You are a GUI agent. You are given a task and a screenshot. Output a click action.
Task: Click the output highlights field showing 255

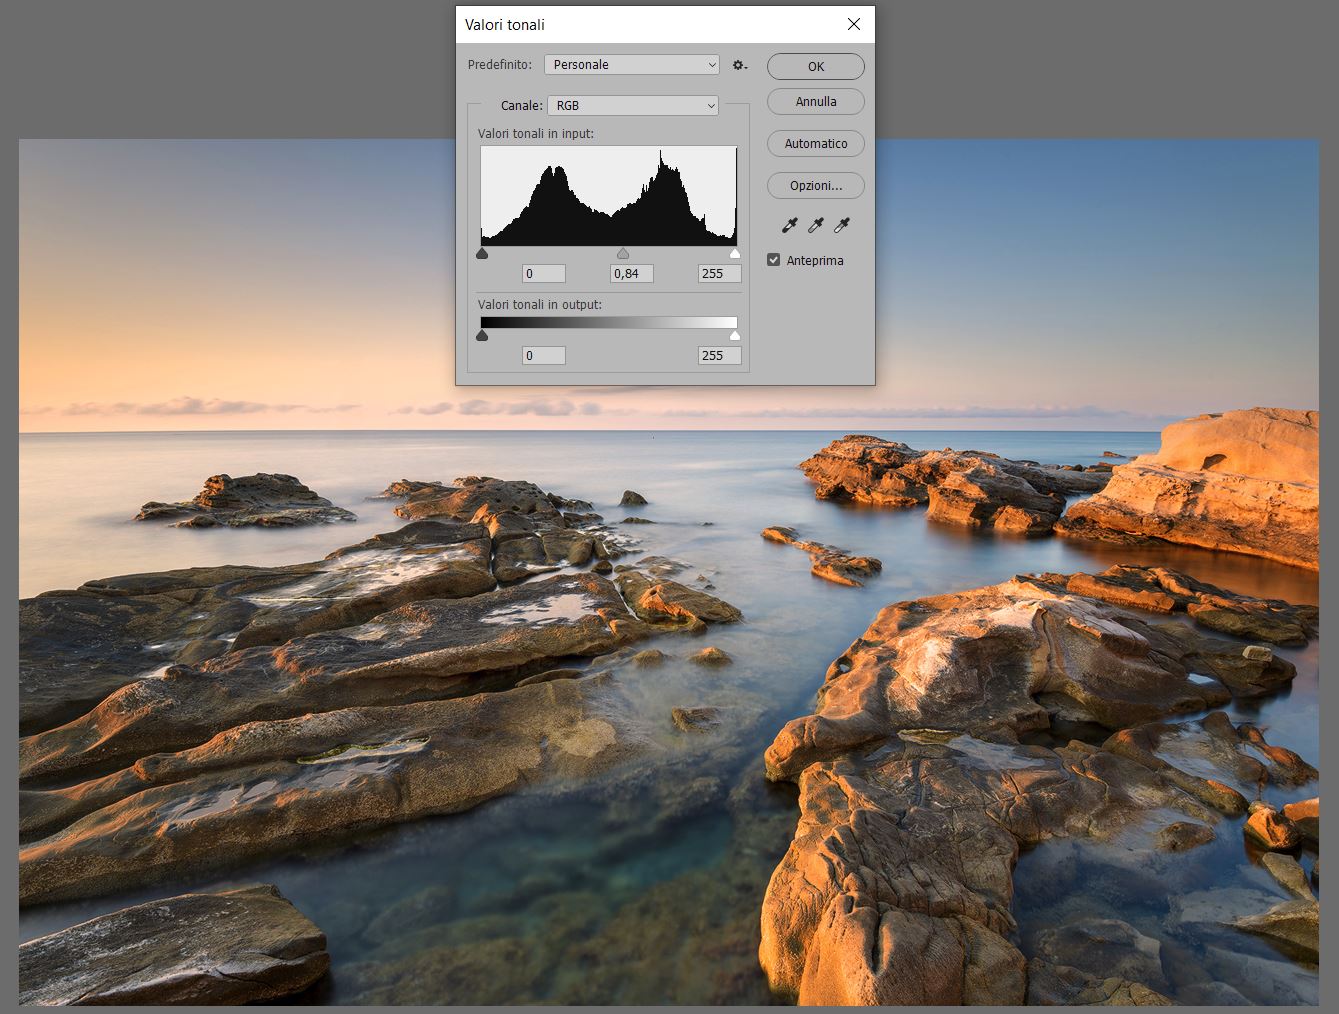tap(719, 356)
